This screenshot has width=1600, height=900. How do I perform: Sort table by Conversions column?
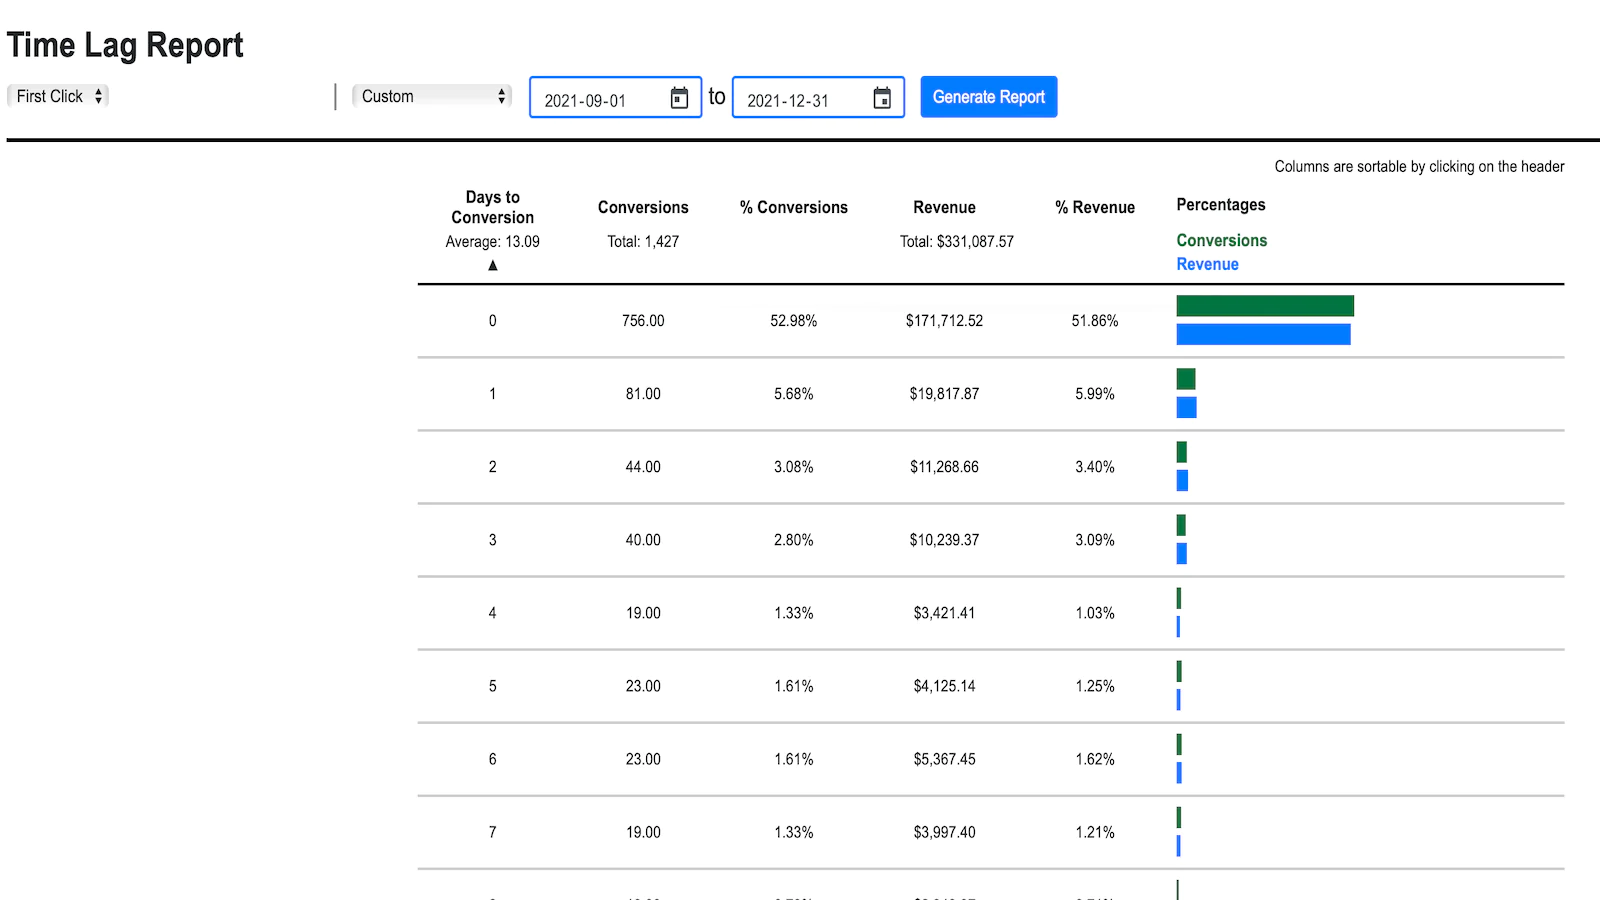(643, 207)
